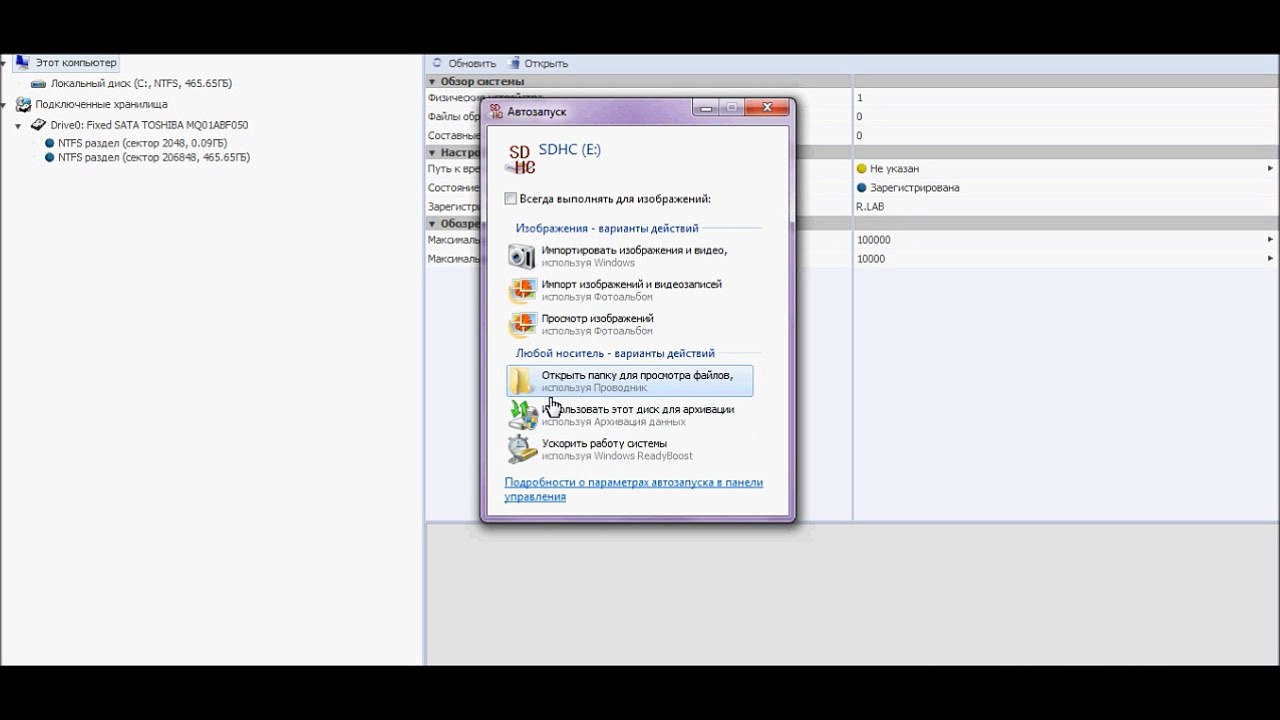
Task: Choose 'Открыть папку для просмотра файлов'
Action: point(630,381)
